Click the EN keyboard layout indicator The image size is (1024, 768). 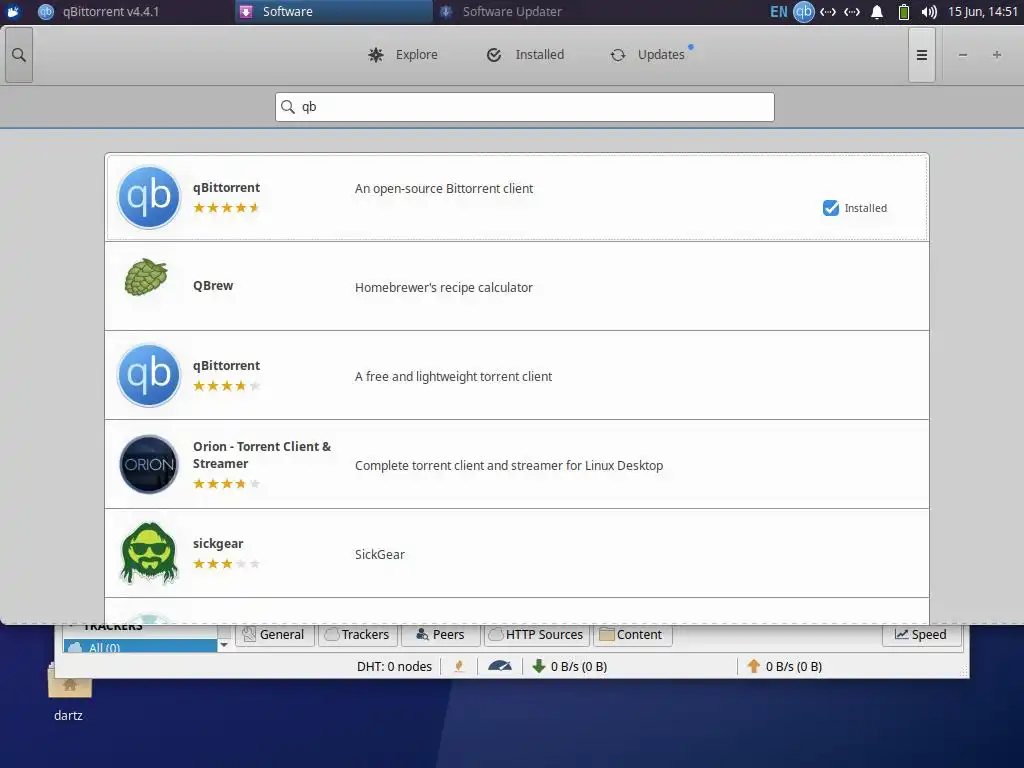tap(778, 12)
